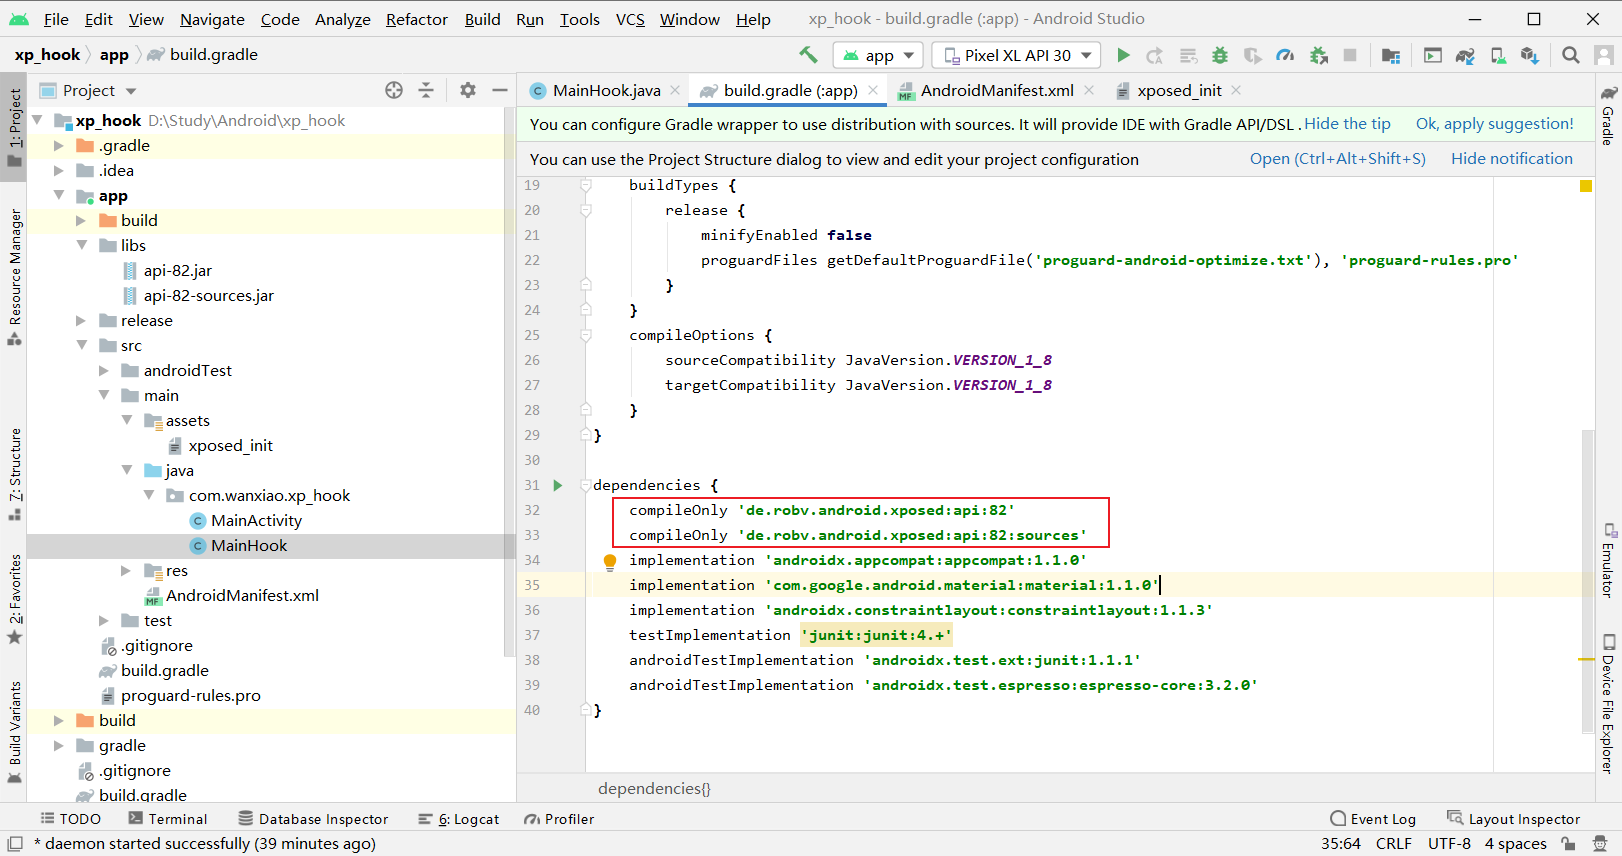
Task: Click the Sync Project with Gradle Files icon
Action: pyautogui.click(x=1465, y=55)
